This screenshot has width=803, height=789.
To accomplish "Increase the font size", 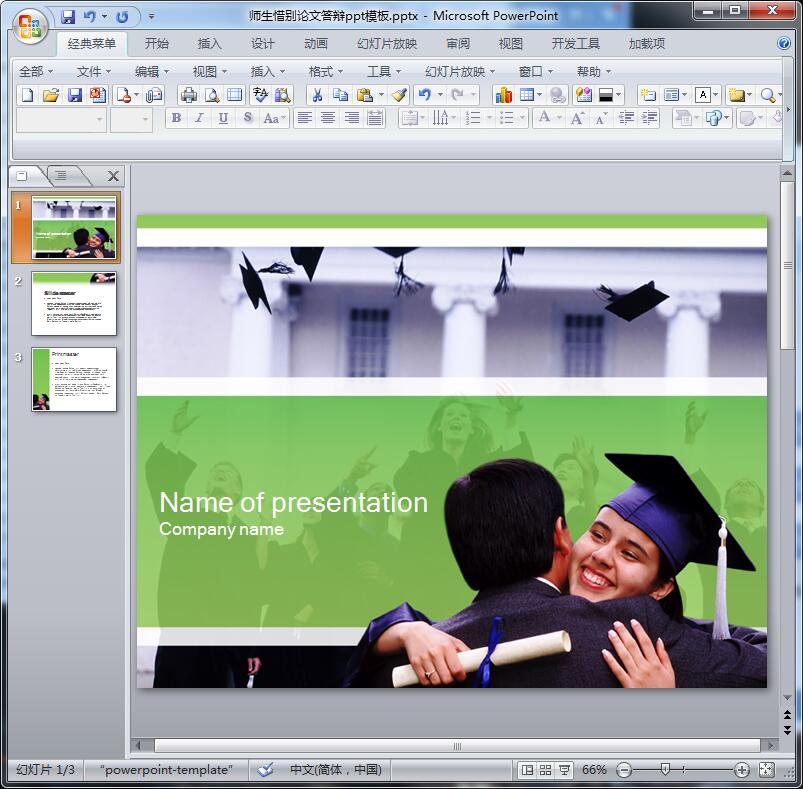I will [x=578, y=119].
